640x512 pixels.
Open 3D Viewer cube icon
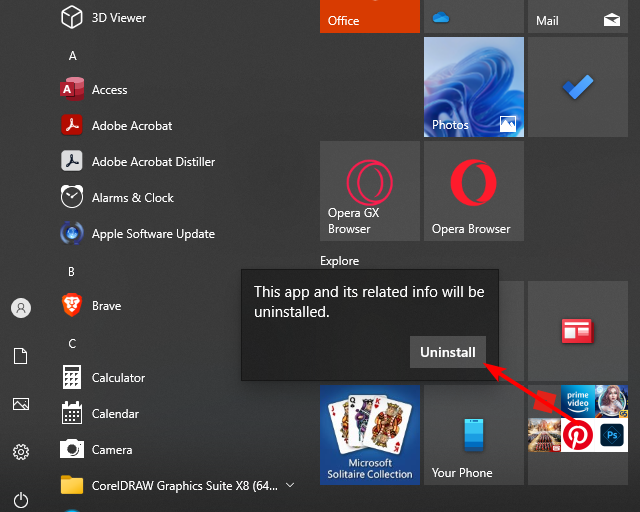pyautogui.click(x=71, y=17)
